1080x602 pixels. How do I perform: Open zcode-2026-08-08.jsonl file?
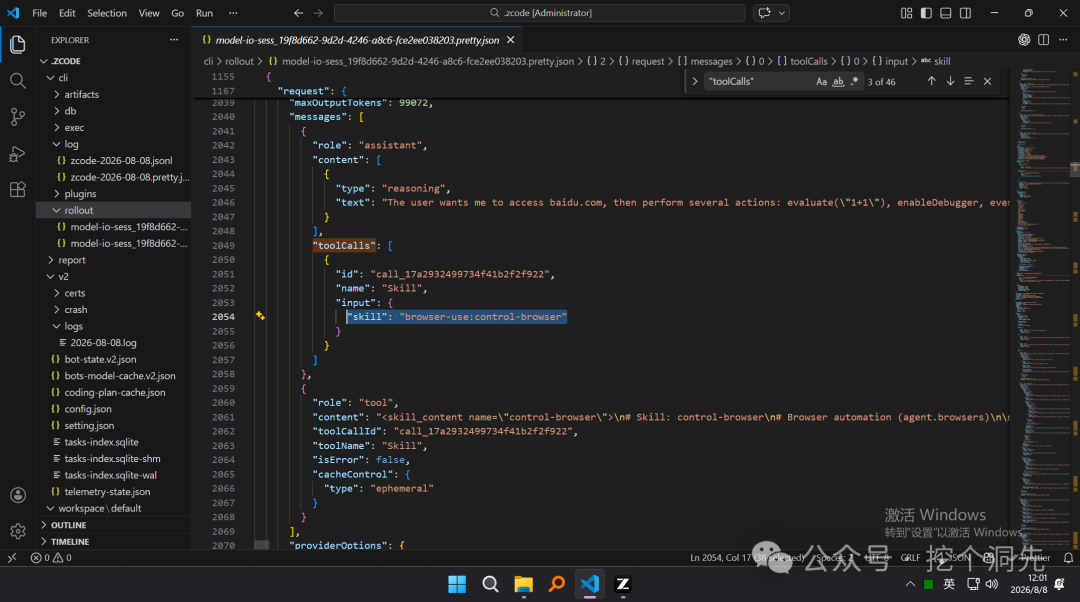click(x=121, y=160)
